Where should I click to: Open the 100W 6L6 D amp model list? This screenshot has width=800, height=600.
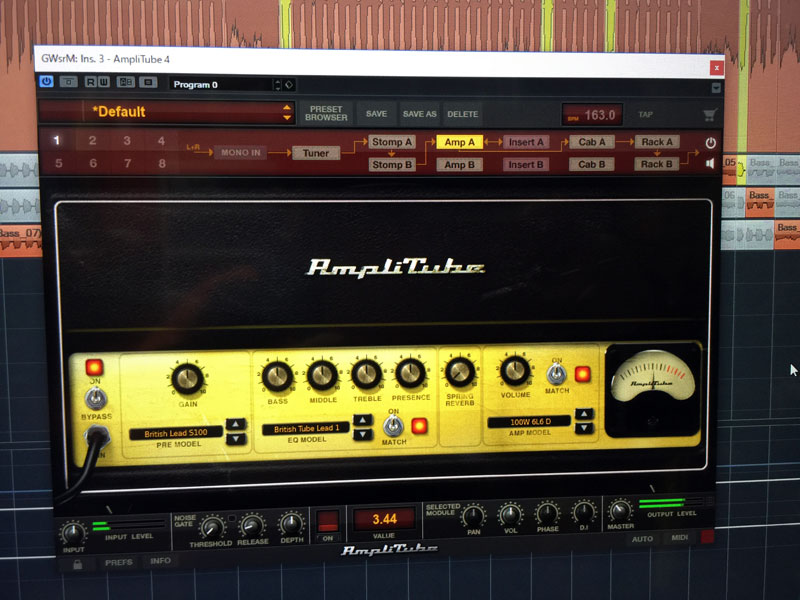pyautogui.click(x=530, y=421)
